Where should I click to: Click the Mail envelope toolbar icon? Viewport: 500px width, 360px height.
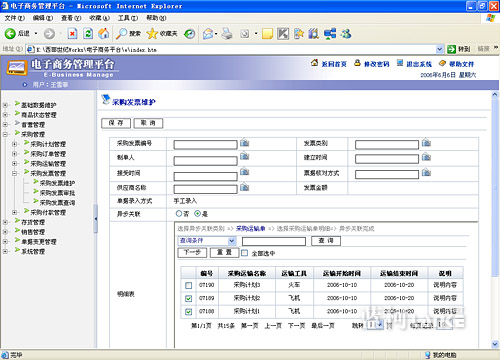coord(208,34)
